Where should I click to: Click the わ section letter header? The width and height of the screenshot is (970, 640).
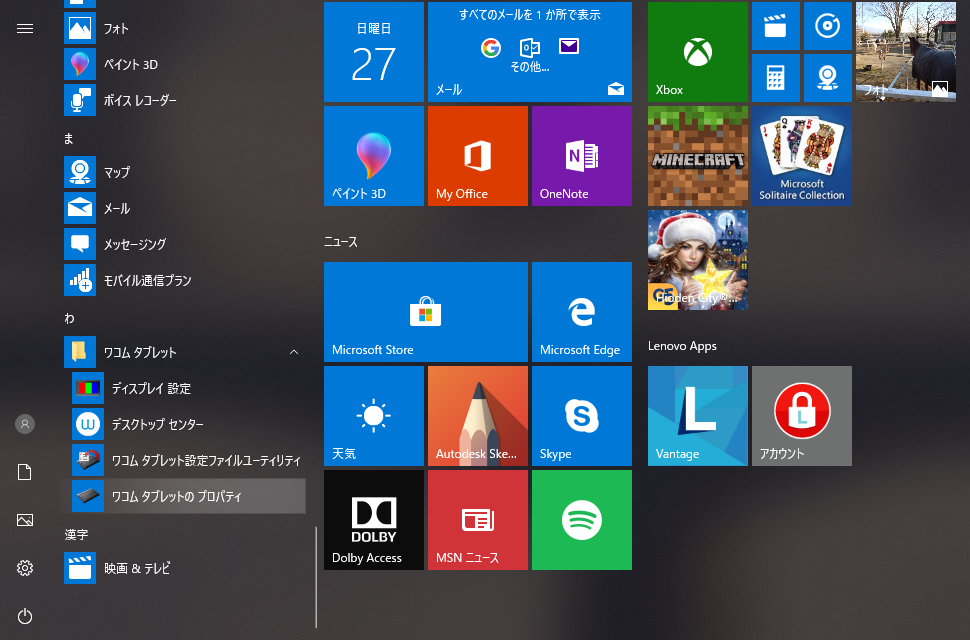coord(69,318)
